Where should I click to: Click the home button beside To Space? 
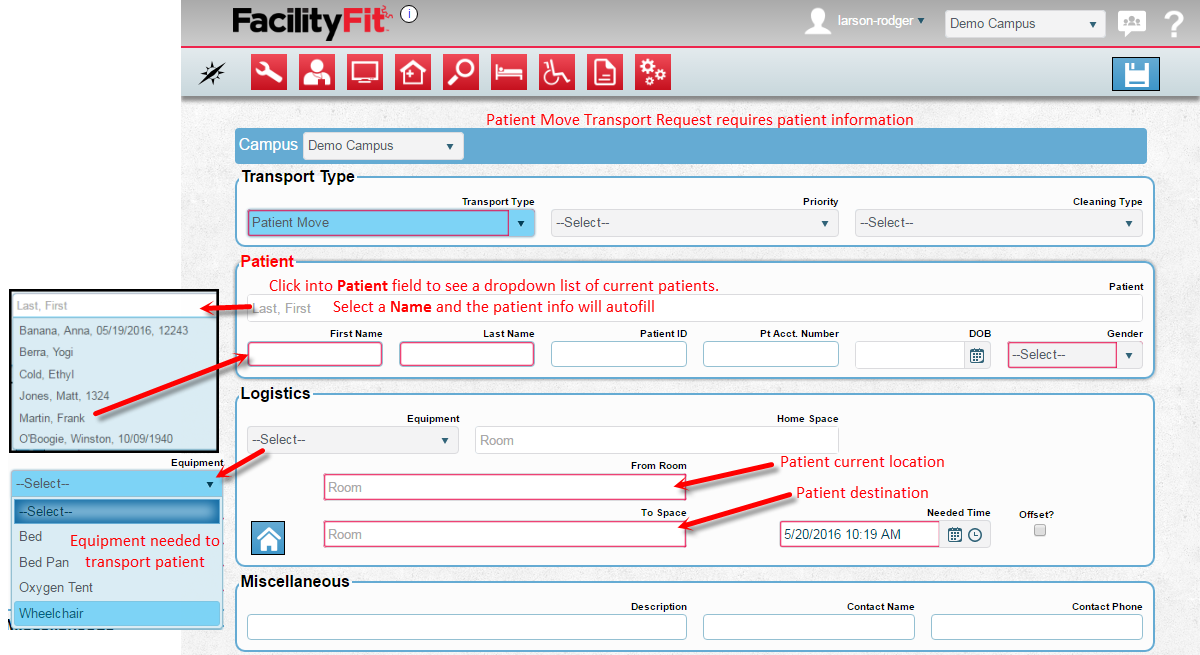tap(270, 538)
